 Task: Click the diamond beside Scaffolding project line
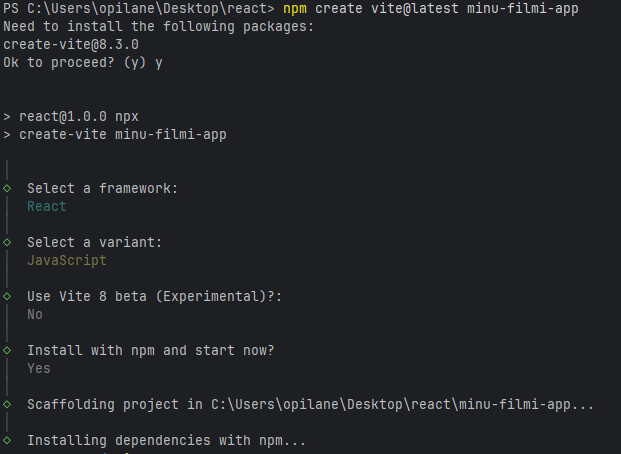pyautogui.click(x=7, y=404)
